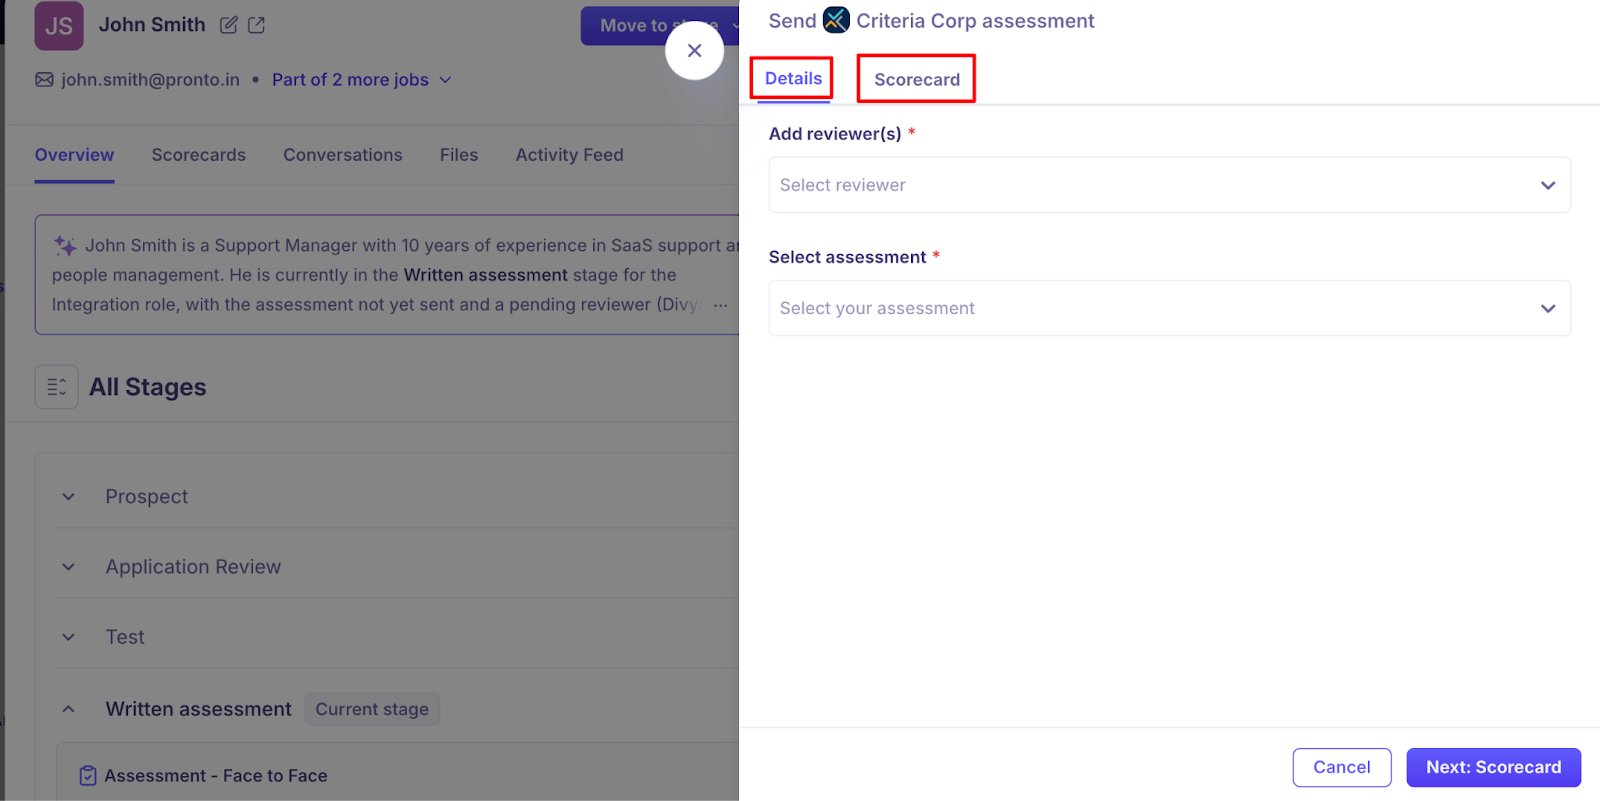Expand the summary with the ellipsis
This screenshot has height=801, width=1600.
point(720,305)
